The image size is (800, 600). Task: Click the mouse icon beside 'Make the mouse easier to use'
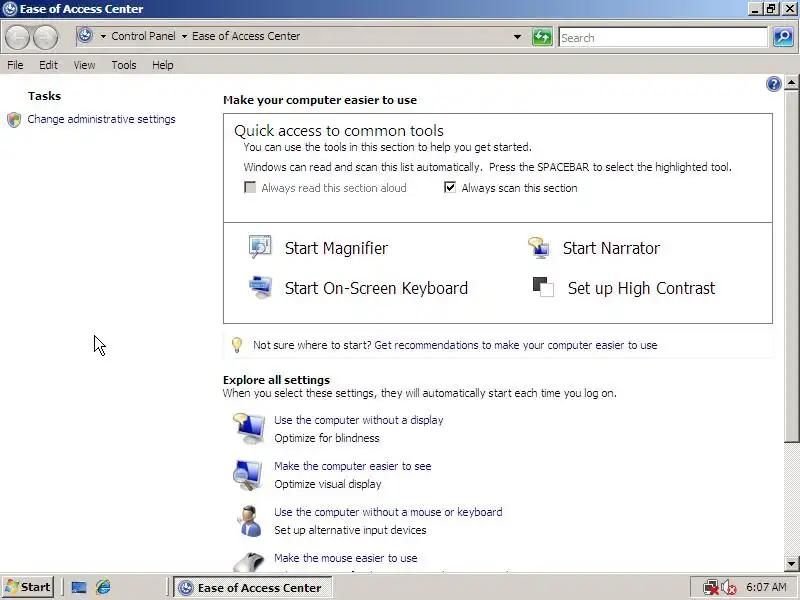click(248, 562)
